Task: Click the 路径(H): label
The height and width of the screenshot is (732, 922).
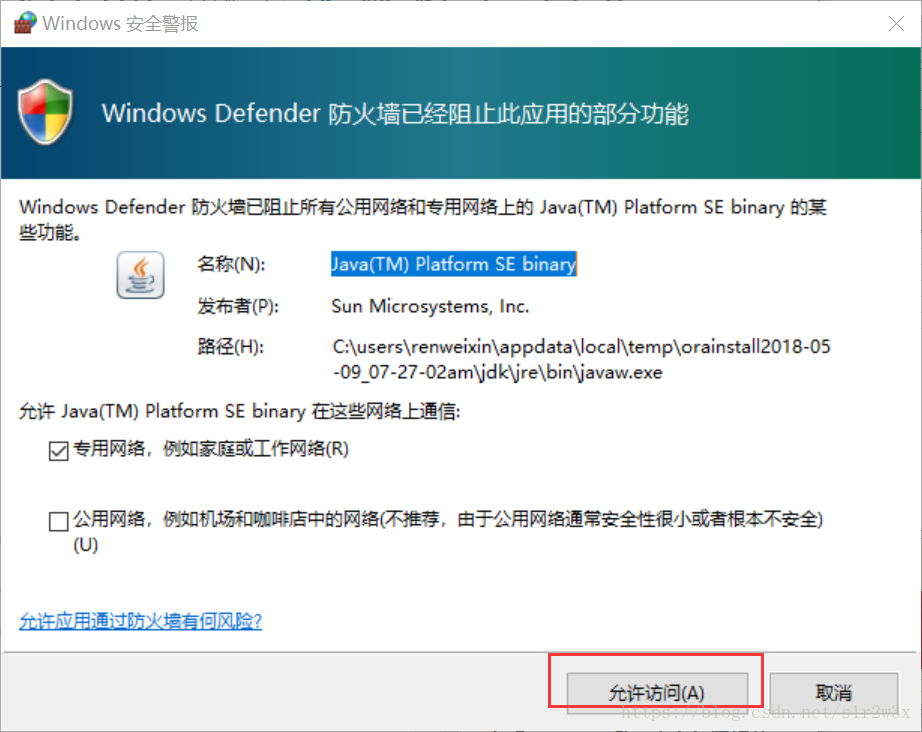Action: 230,347
